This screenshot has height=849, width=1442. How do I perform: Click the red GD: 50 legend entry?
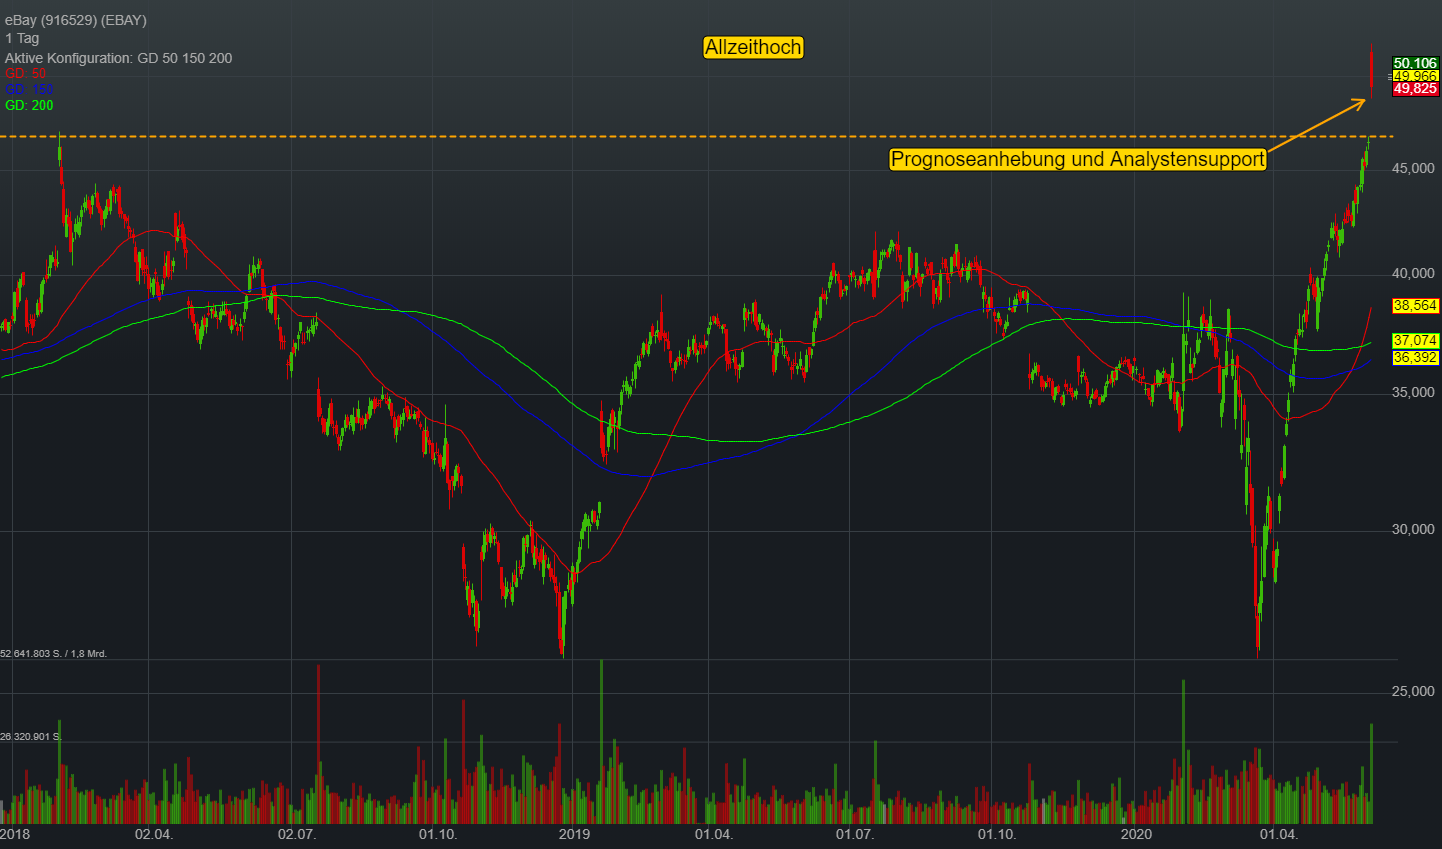(26, 74)
